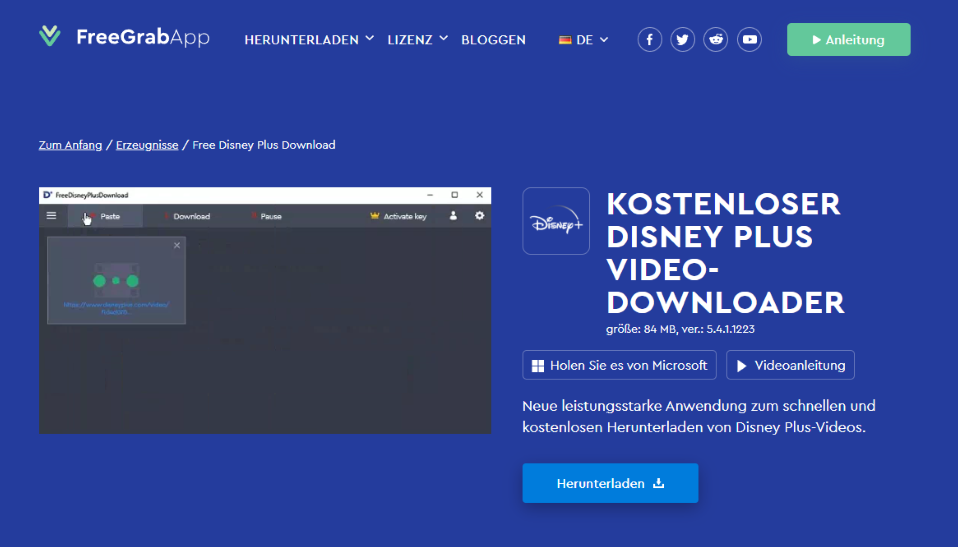Viewport: 958px width, 547px height.
Task: Click the user profile icon in app screenshot
Action: click(x=453, y=215)
